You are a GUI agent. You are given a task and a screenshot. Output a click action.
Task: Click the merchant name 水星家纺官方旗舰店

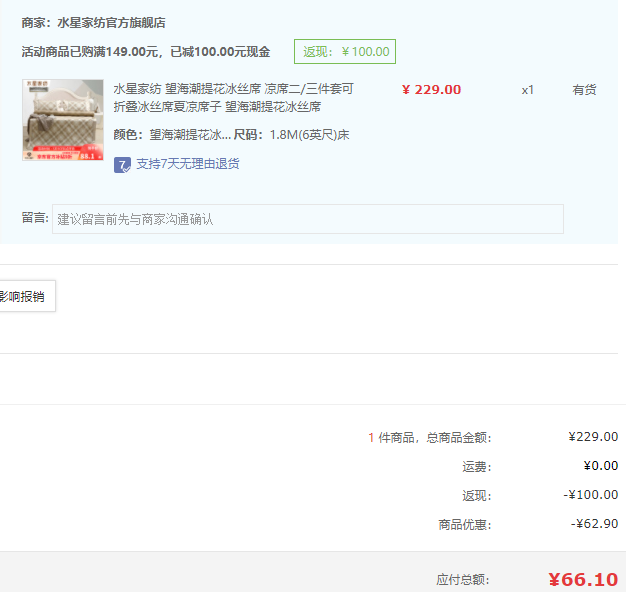coord(111,22)
